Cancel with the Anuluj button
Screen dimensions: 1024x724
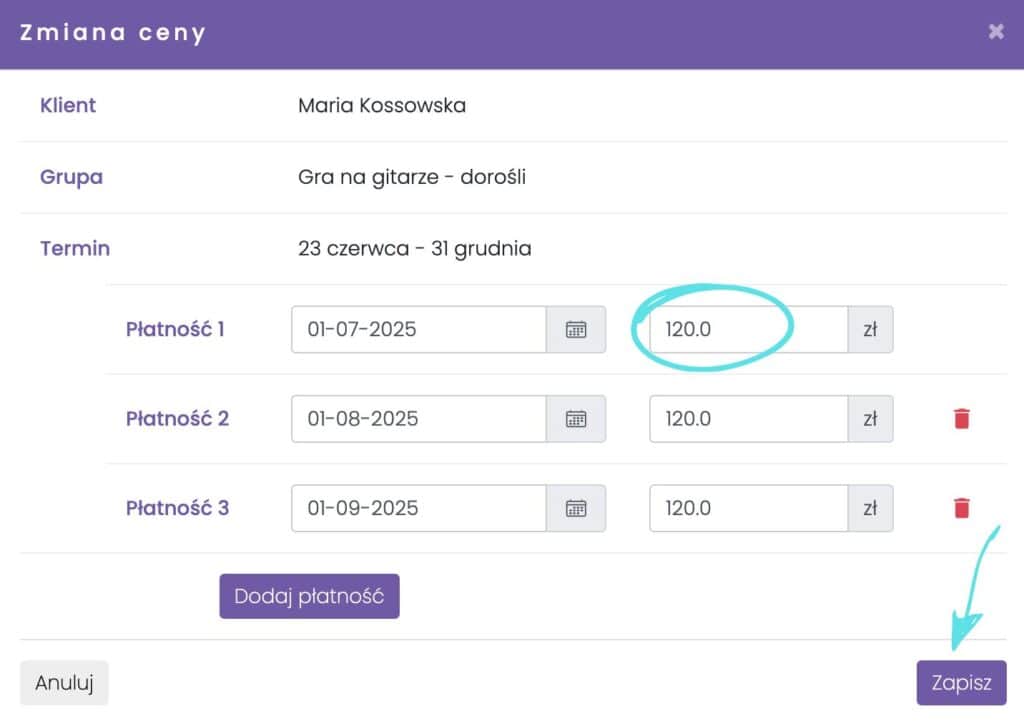click(x=64, y=684)
